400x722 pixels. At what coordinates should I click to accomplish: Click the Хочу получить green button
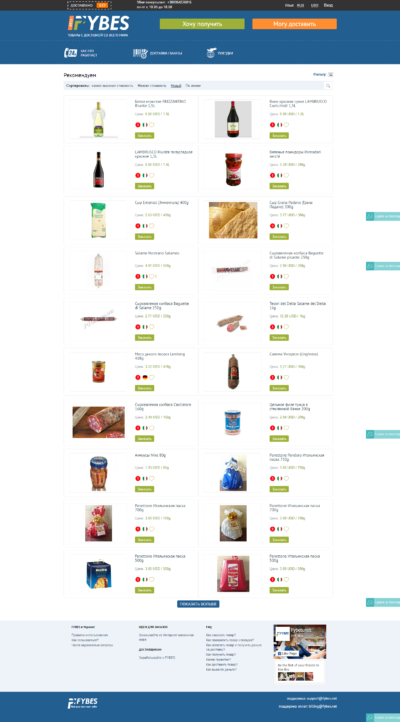pyautogui.click(x=202, y=24)
